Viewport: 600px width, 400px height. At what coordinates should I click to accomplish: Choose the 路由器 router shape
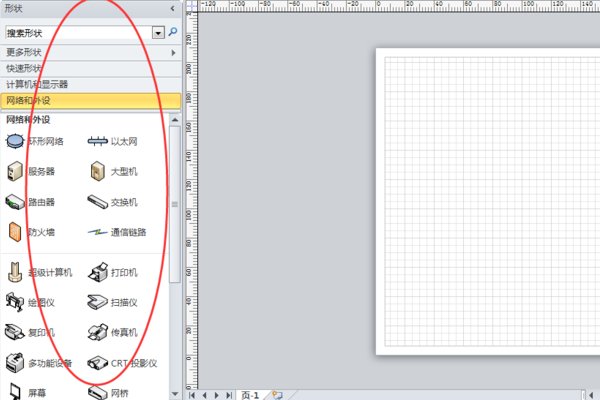coord(31,202)
